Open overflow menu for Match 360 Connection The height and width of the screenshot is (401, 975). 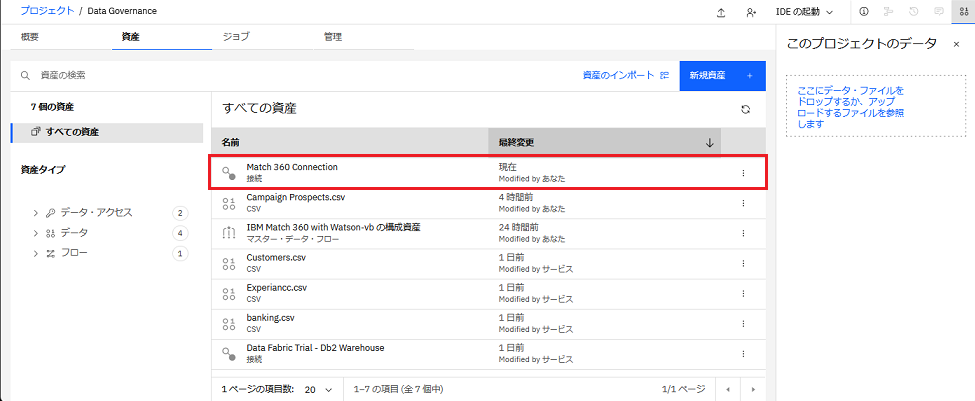tap(743, 173)
